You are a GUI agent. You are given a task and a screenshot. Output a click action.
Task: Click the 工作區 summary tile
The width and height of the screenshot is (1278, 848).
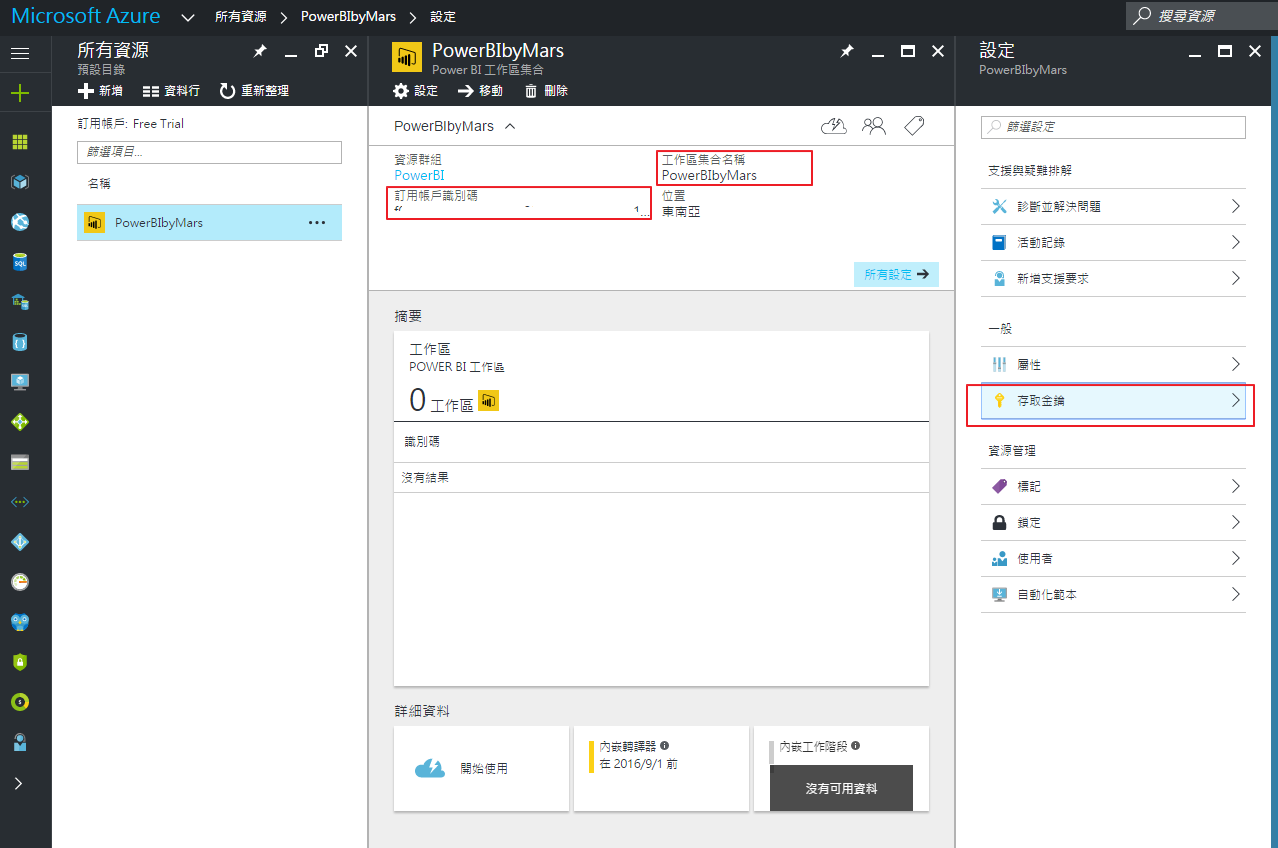[x=661, y=376]
